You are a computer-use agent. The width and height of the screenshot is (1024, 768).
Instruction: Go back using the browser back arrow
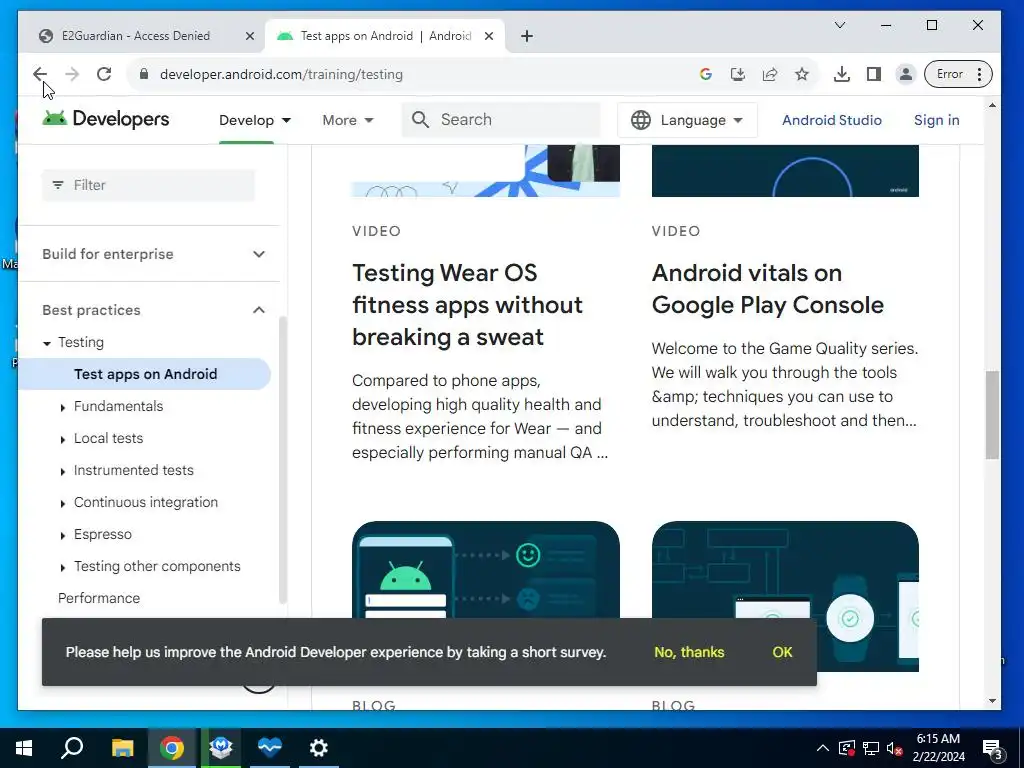[x=40, y=74]
